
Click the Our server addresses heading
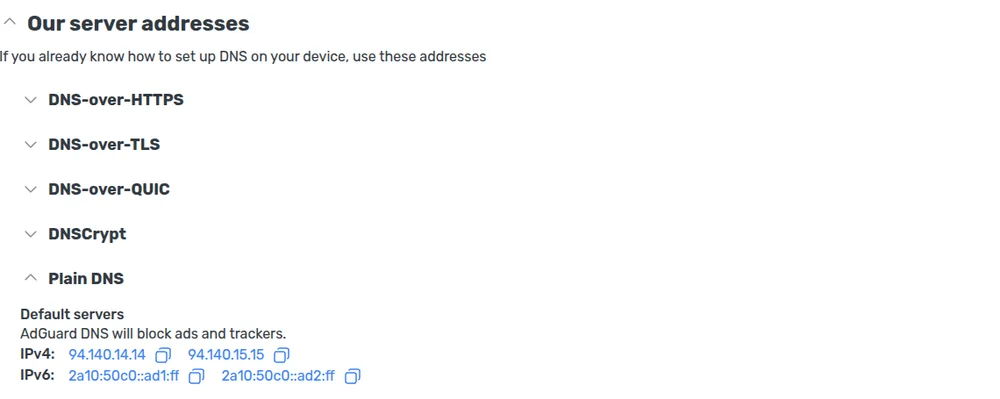tap(138, 24)
